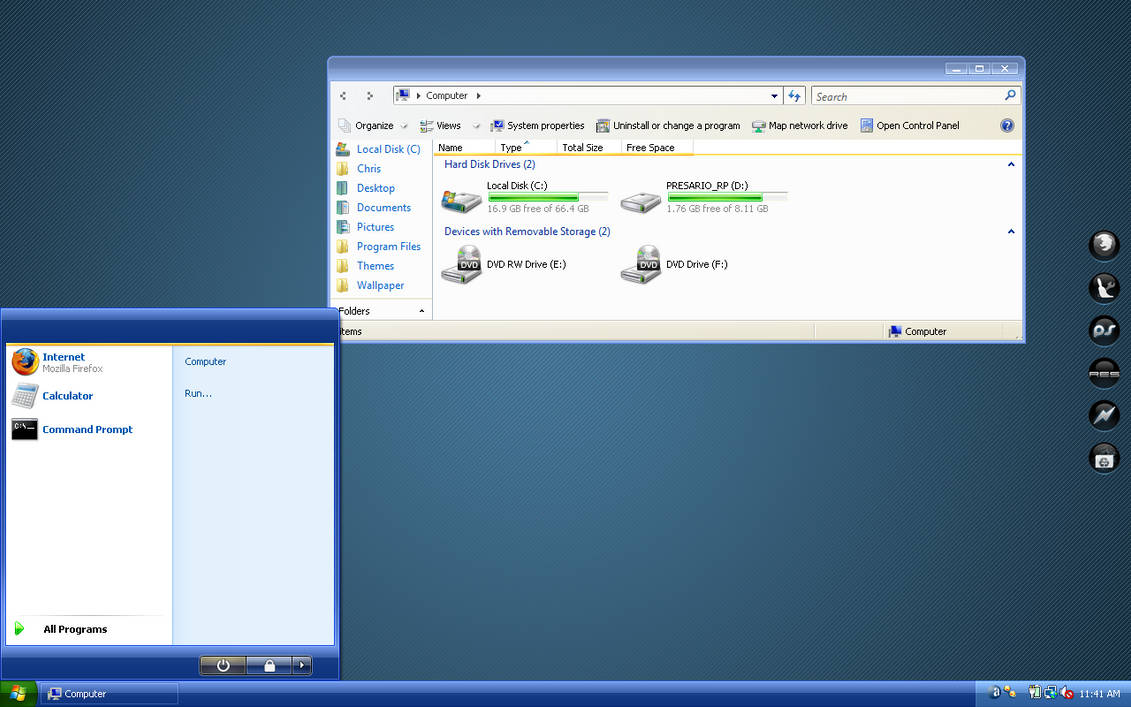Open the Pictures link in the sidebar
The height and width of the screenshot is (707, 1131).
point(375,226)
